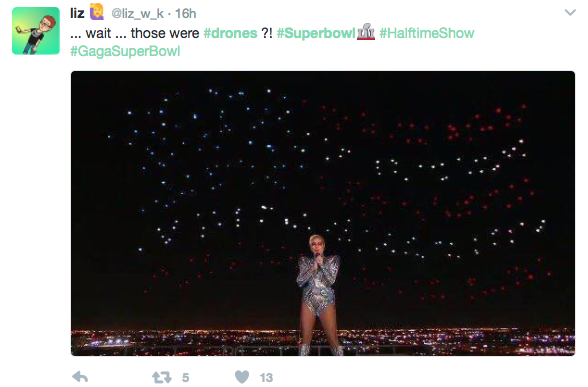Follow the #HalftimeShow hashtag link
588x387 pixels.
(x=427, y=33)
